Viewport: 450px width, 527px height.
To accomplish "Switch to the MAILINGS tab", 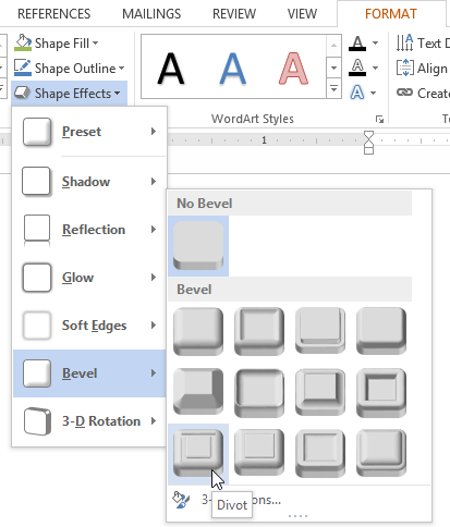I will point(151,14).
